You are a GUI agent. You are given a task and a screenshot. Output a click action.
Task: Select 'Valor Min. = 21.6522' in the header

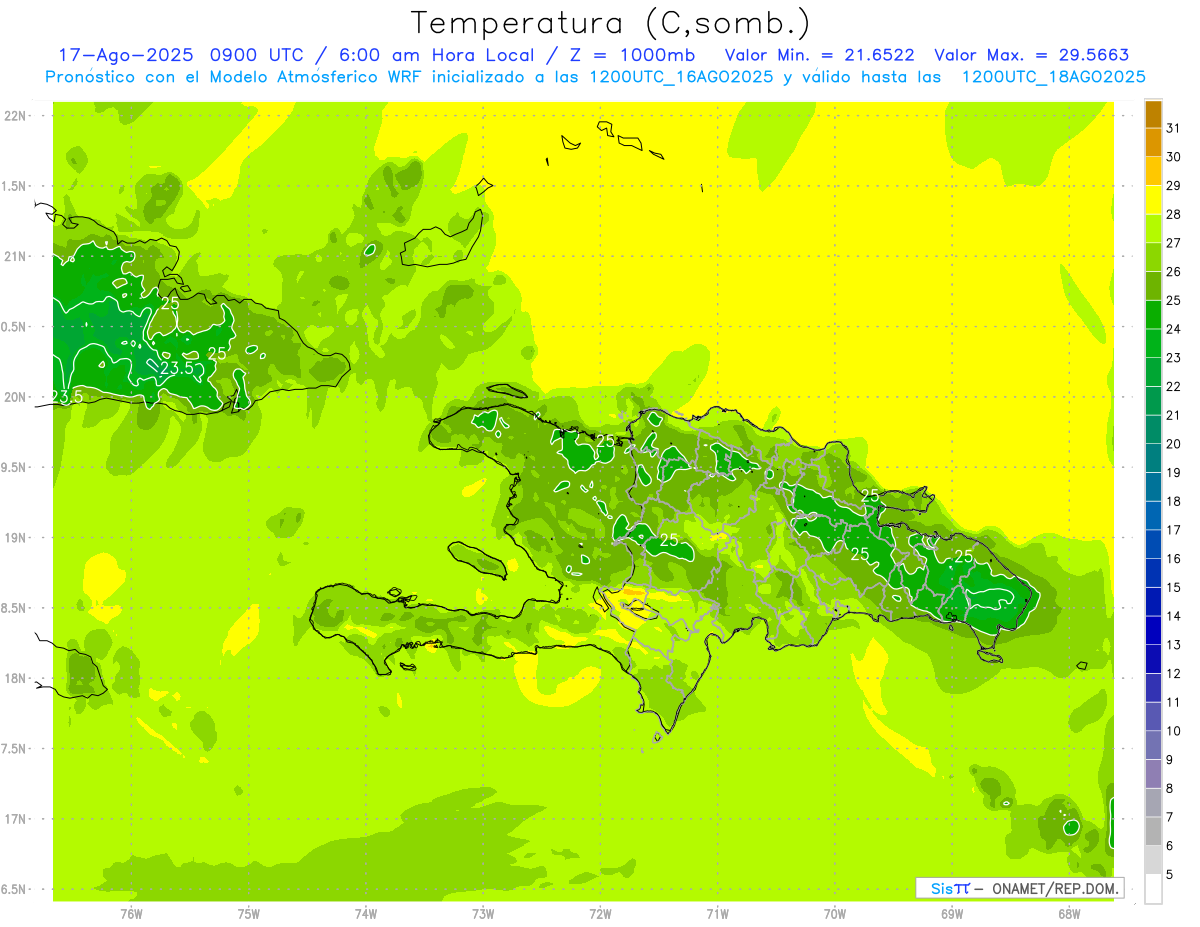click(819, 55)
